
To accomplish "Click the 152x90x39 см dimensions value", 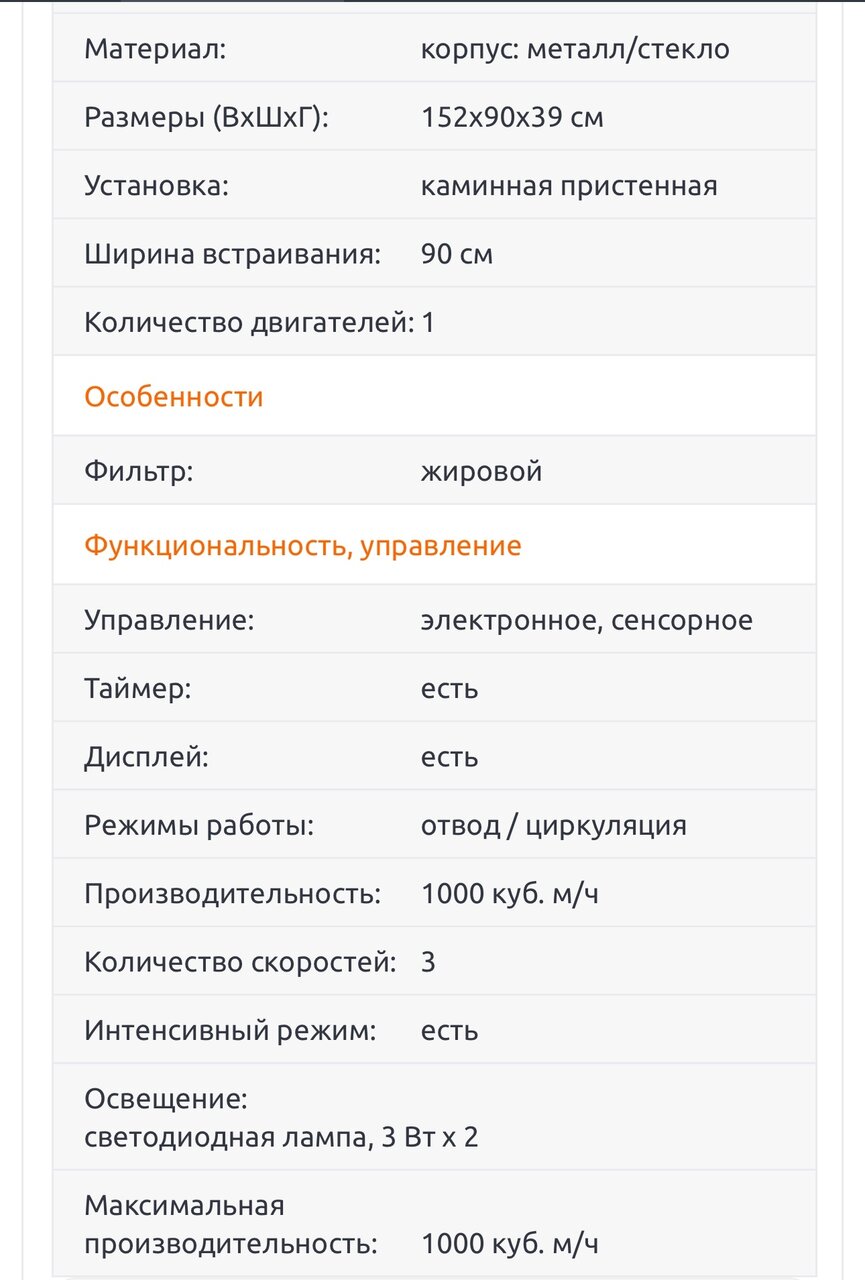I will coord(512,118).
